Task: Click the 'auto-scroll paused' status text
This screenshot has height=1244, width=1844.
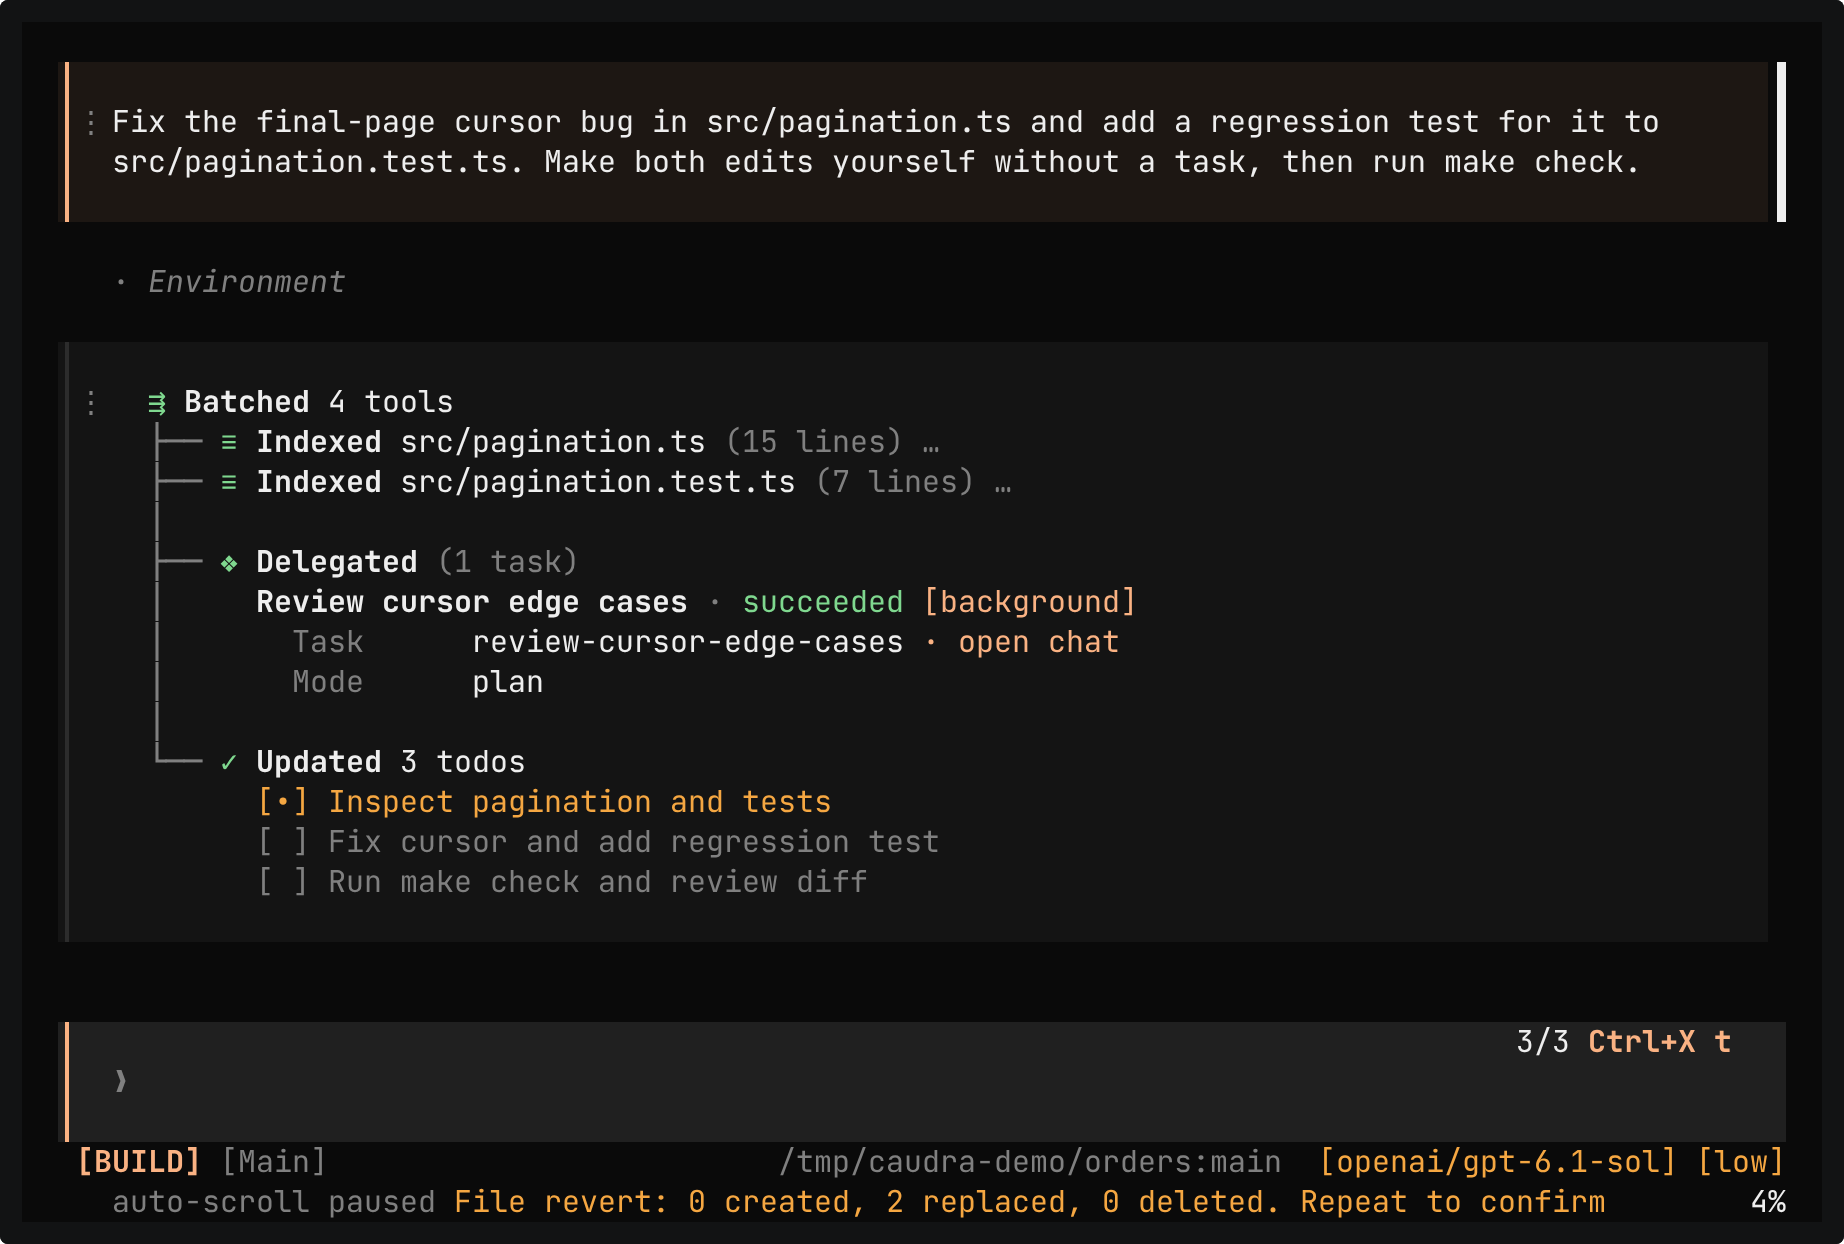Action: (273, 1202)
